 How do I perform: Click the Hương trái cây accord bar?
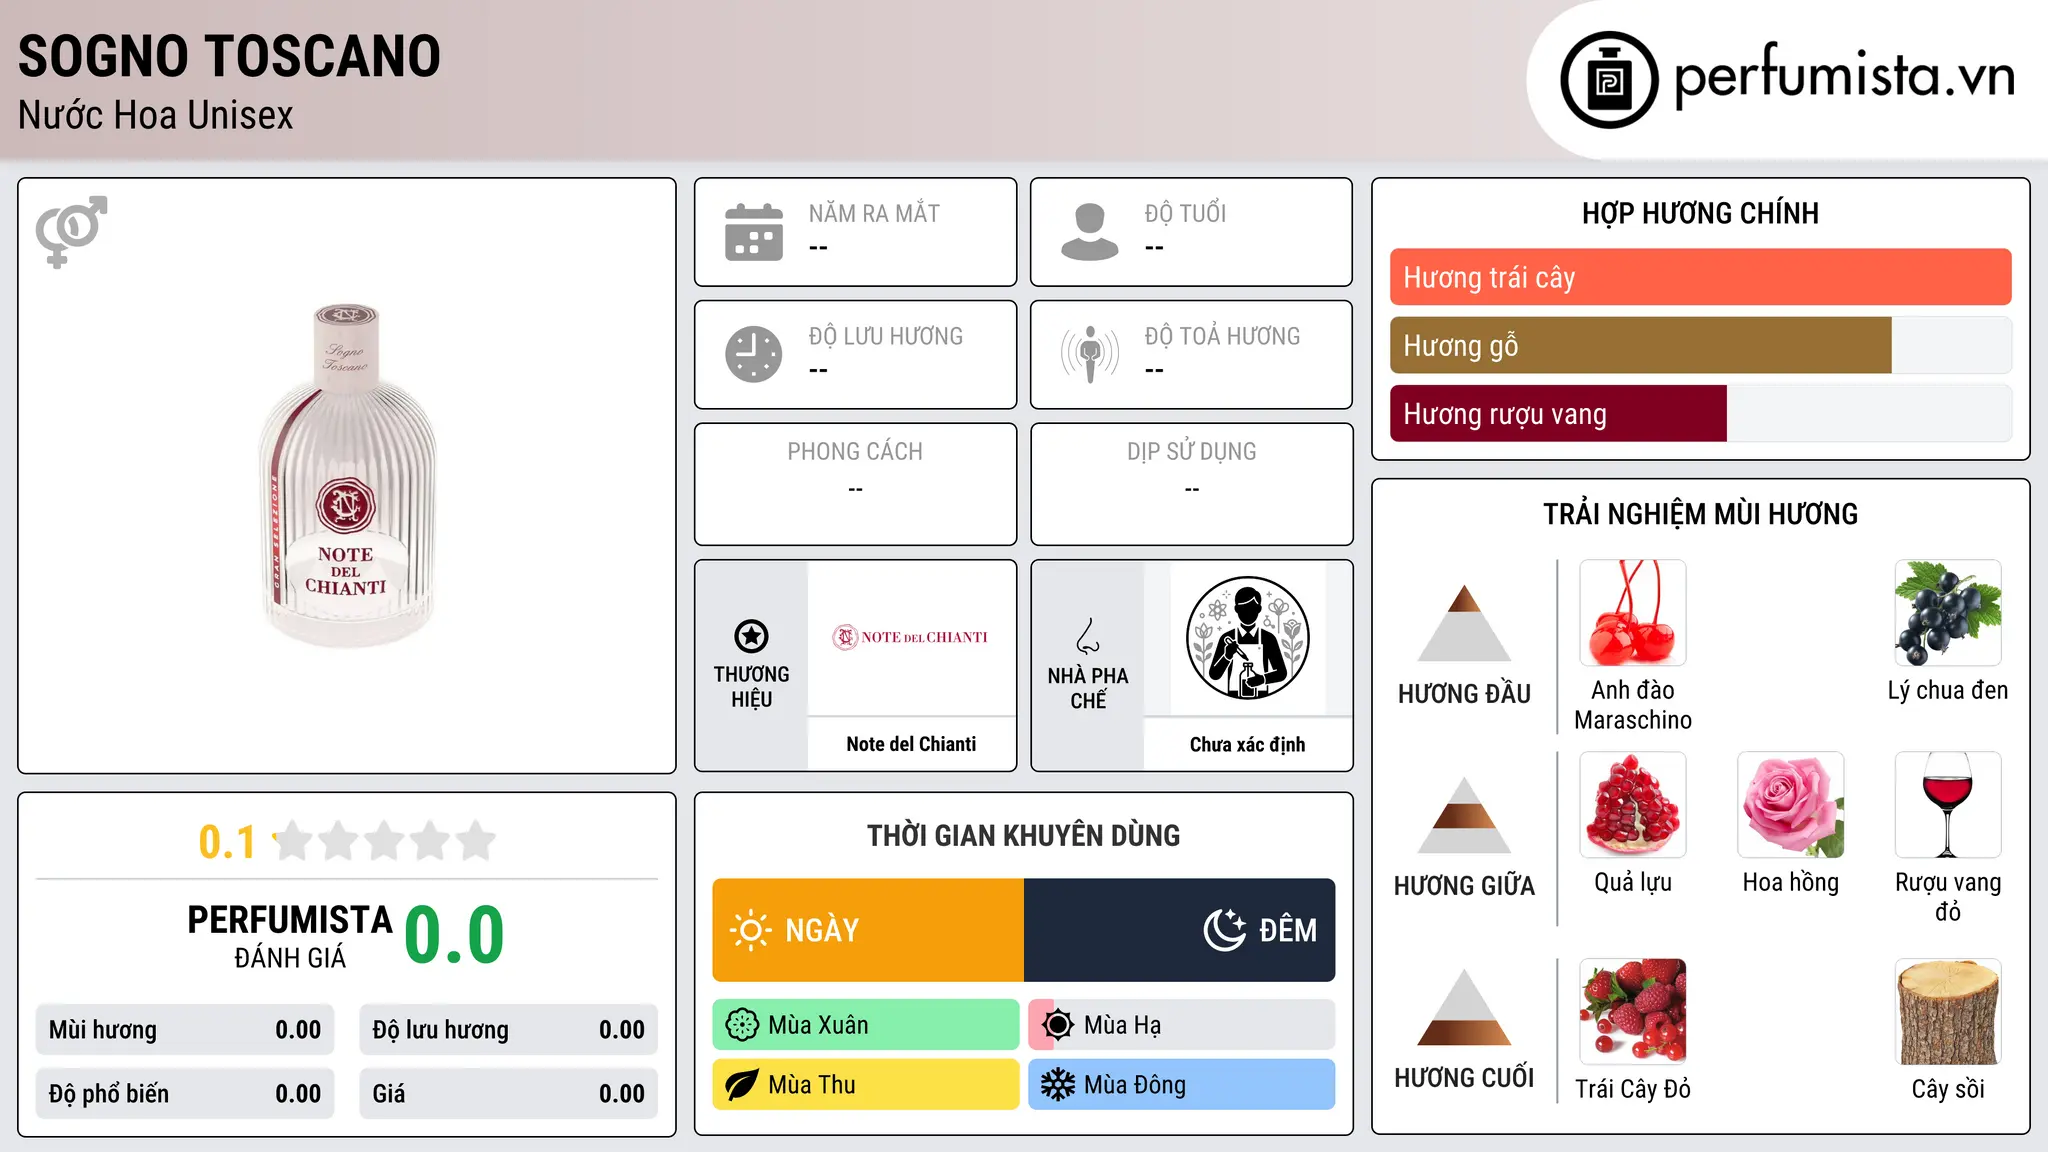click(1700, 277)
